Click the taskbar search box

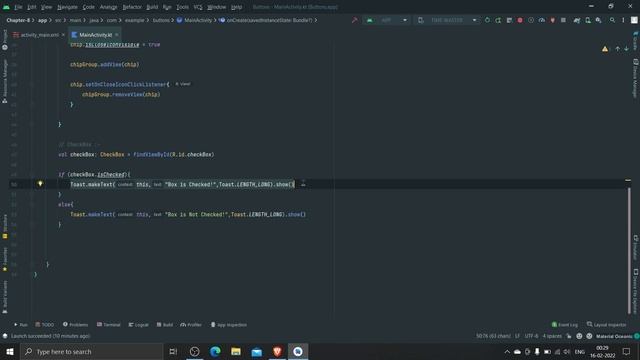91,351
